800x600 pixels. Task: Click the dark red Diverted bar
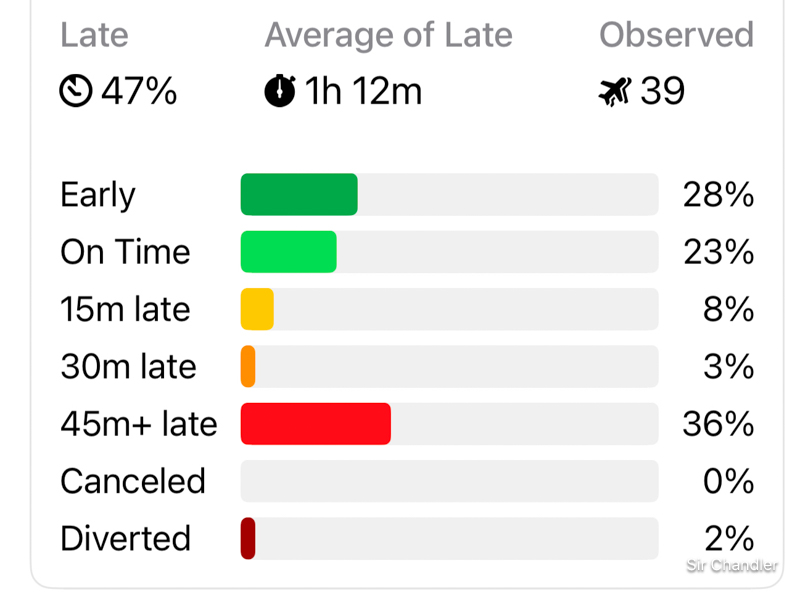(248, 538)
